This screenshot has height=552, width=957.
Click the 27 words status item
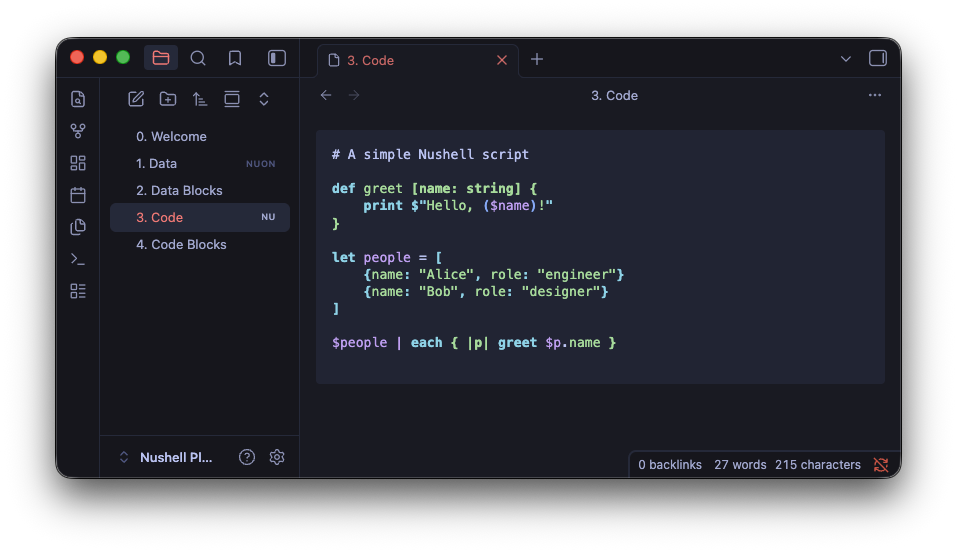click(x=740, y=465)
